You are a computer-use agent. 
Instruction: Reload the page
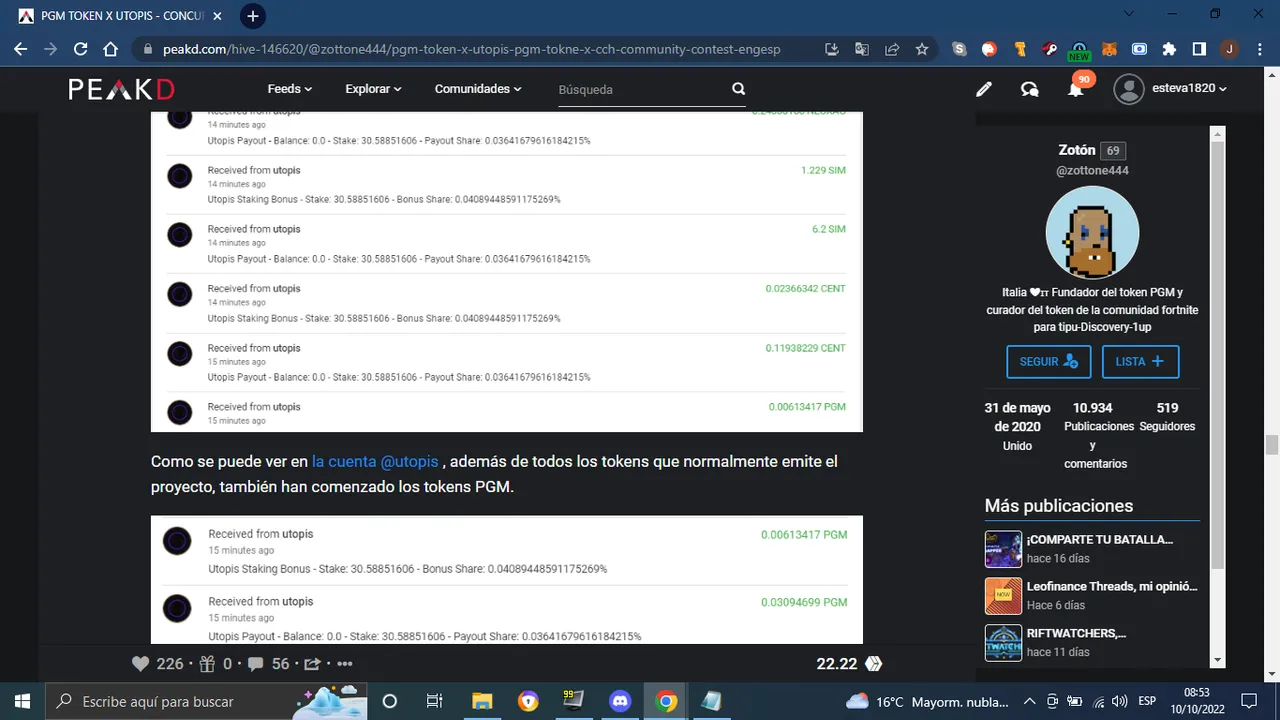point(81,49)
